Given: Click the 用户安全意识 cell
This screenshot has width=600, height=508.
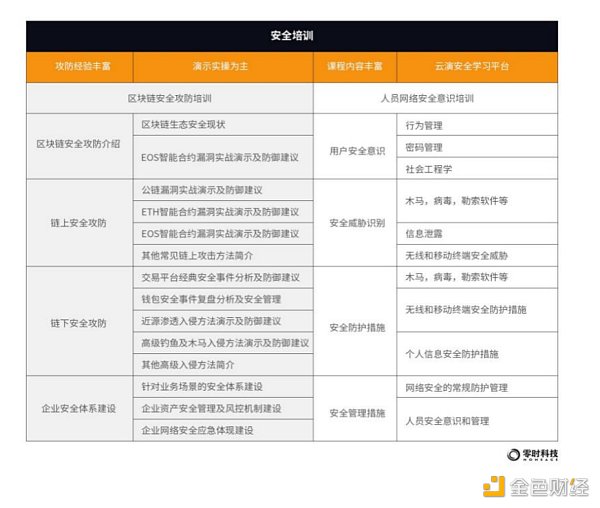Looking at the screenshot, I should pos(355,151).
